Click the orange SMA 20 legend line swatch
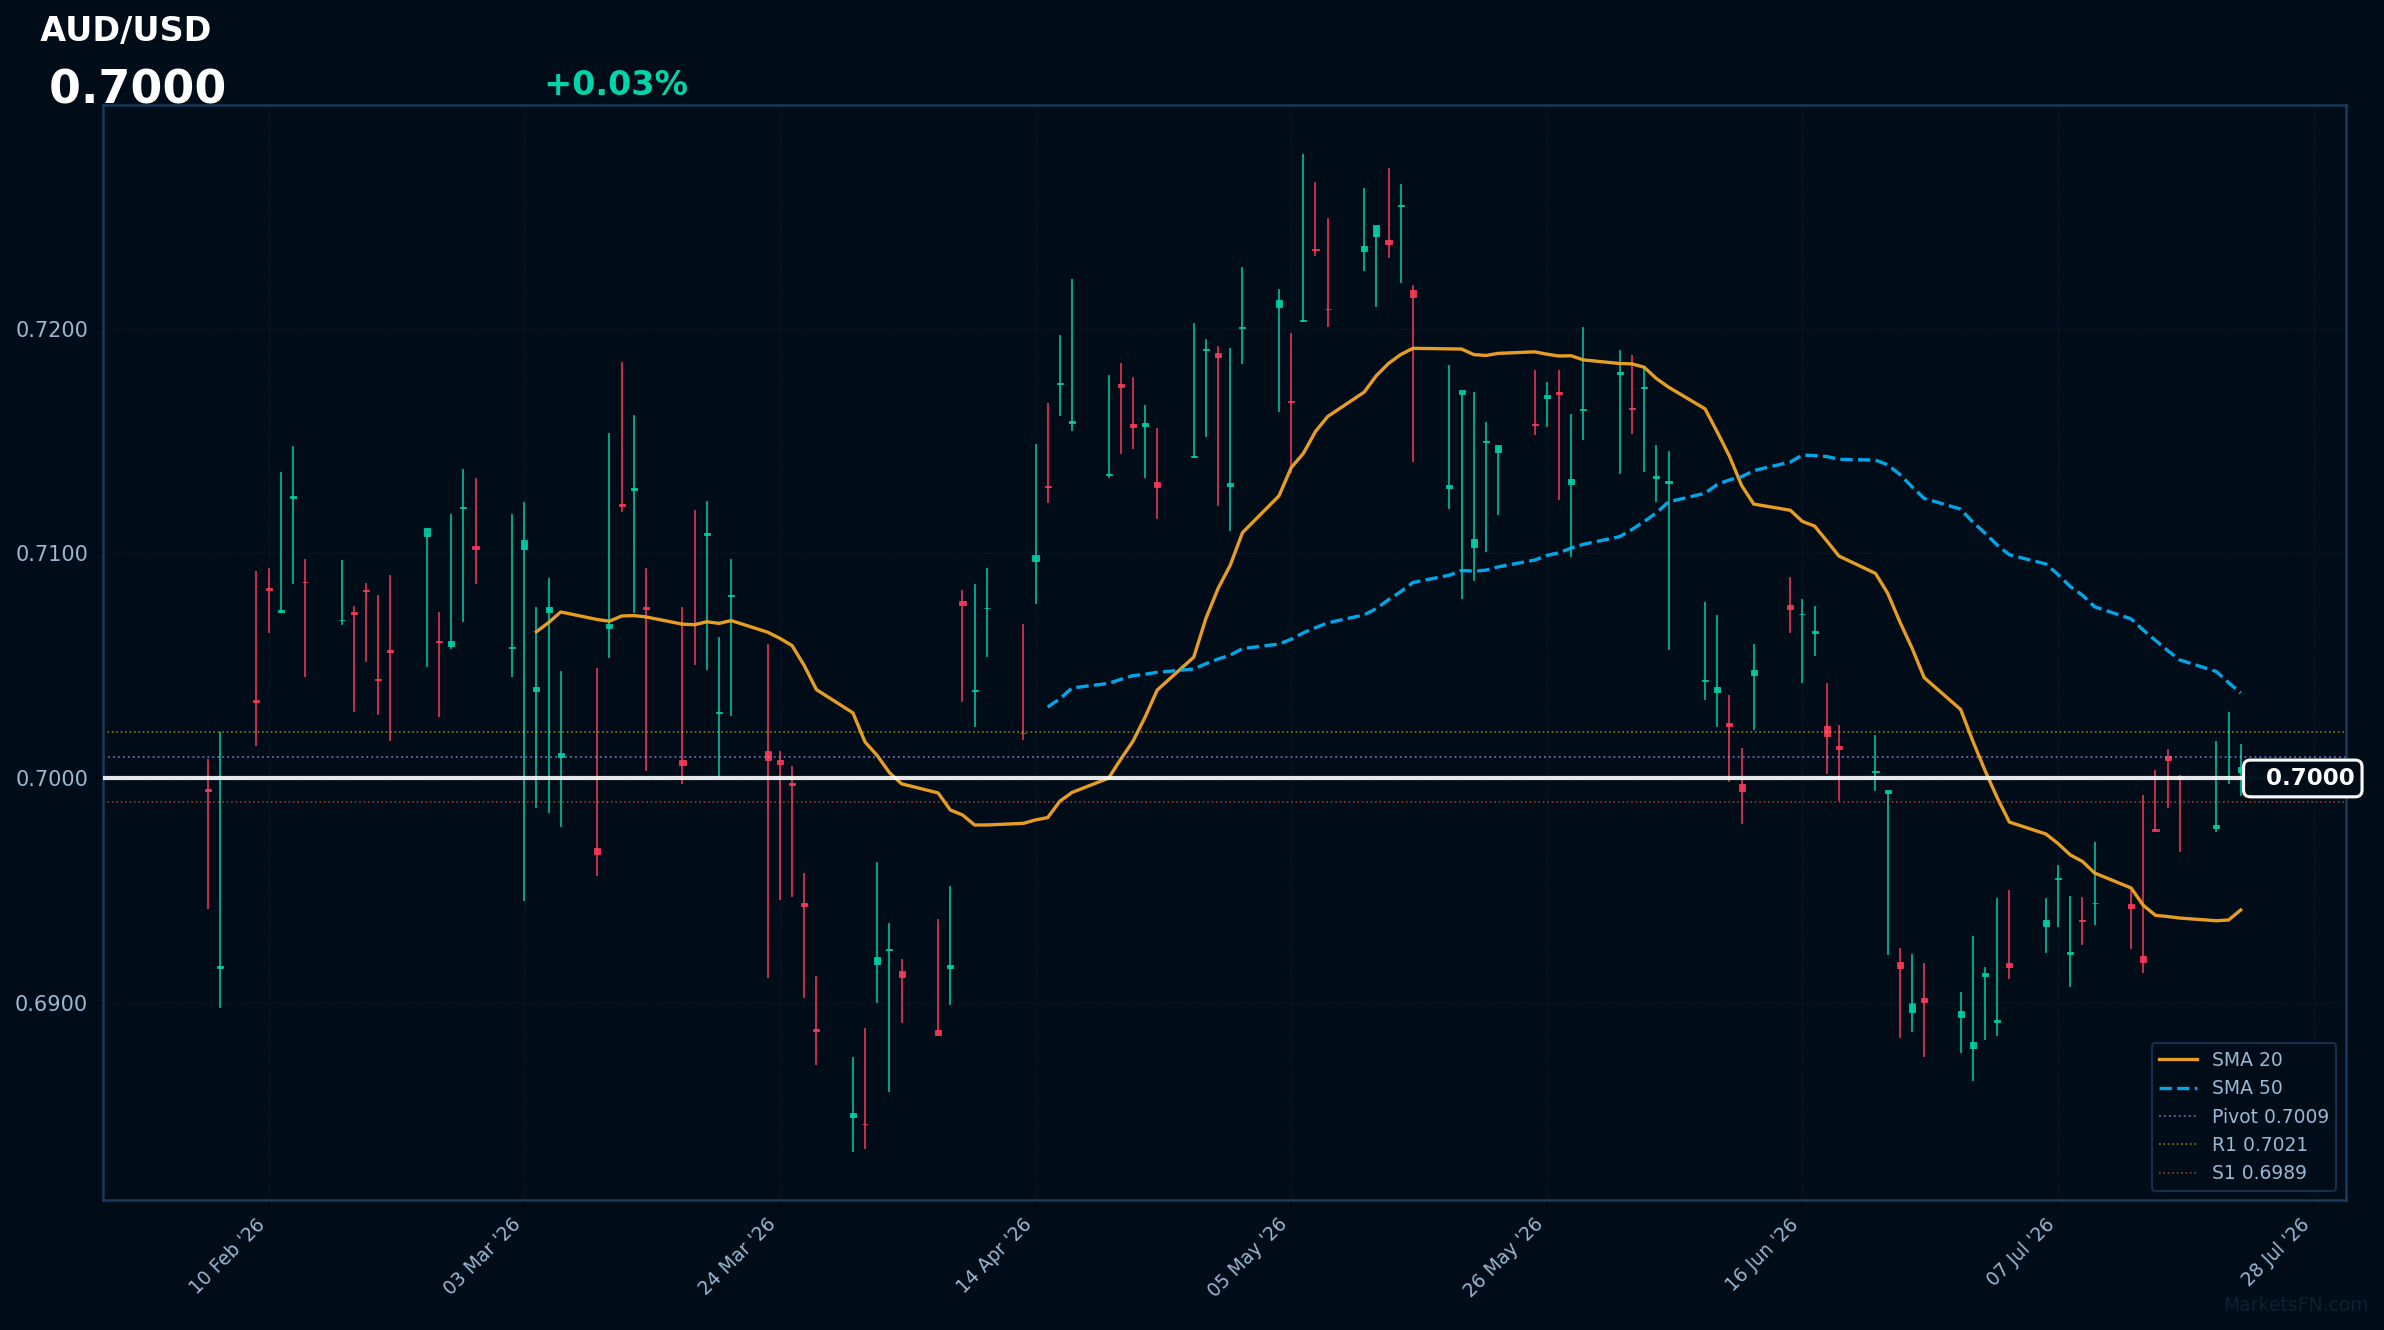This screenshot has height=1330, width=2384. click(x=2178, y=1060)
